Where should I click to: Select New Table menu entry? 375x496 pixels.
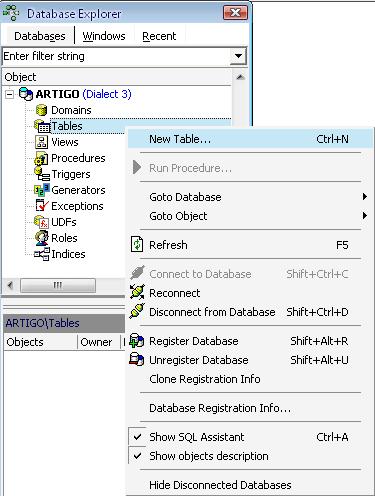250,139
